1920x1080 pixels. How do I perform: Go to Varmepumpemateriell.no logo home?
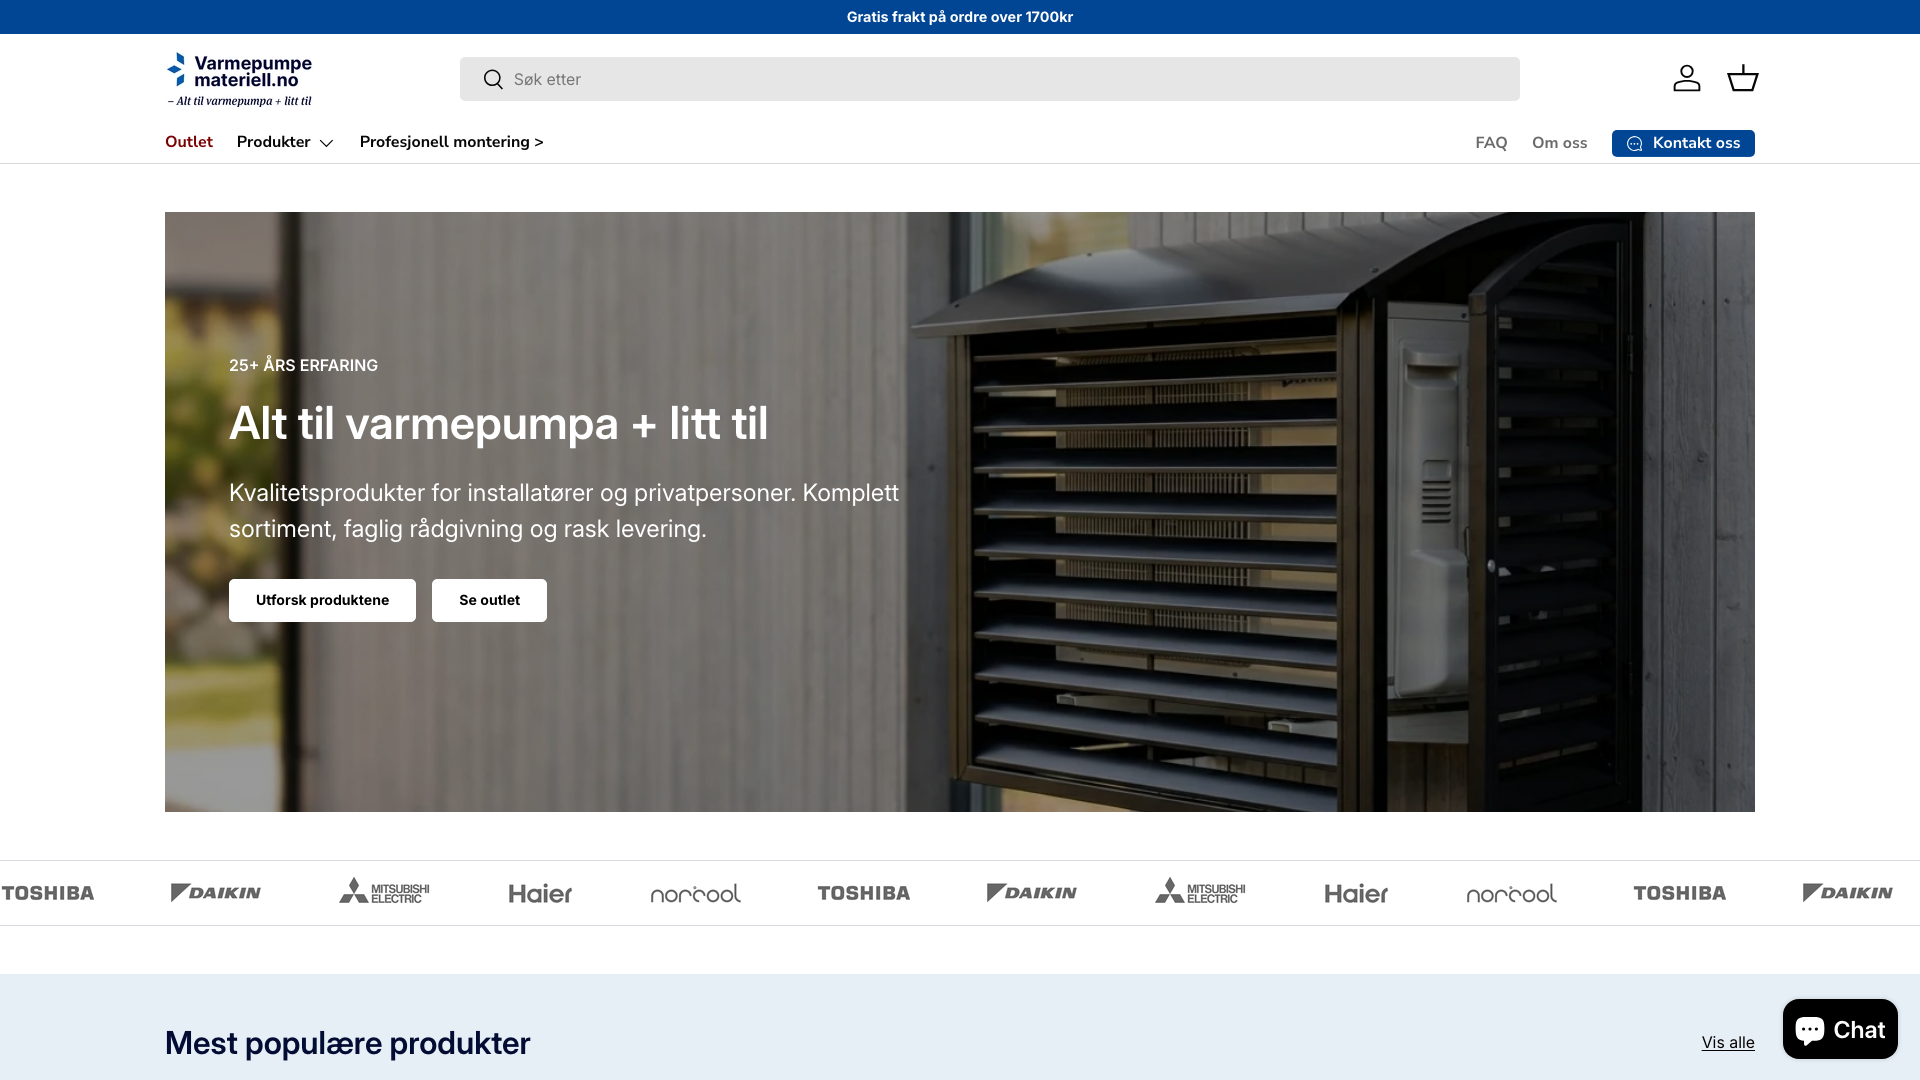click(x=240, y=79)
